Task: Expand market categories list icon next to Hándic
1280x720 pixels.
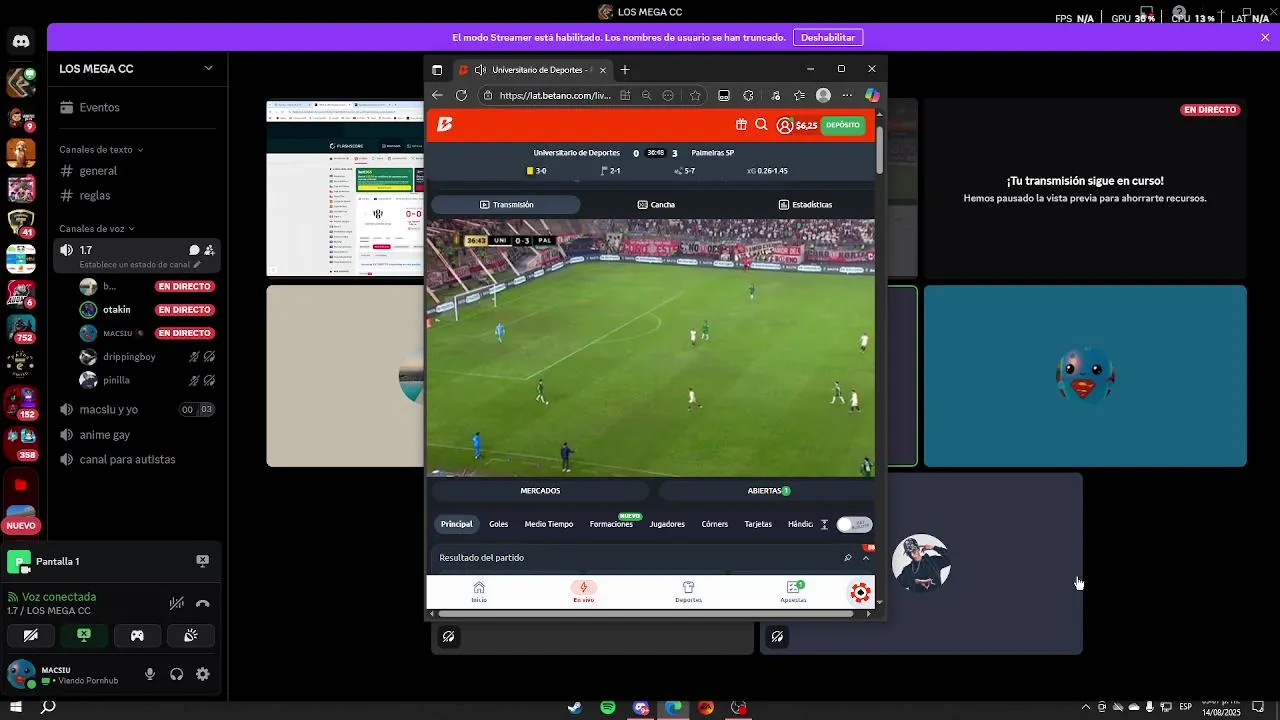Action: [824, 524]
